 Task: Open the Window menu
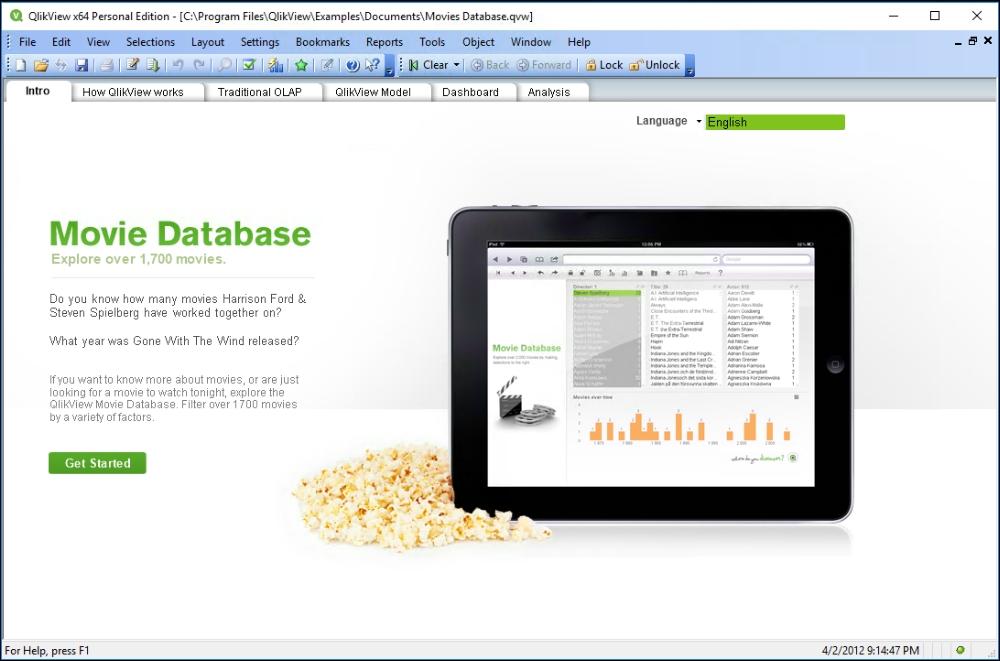pyautogui.click(x=531, y=42)
